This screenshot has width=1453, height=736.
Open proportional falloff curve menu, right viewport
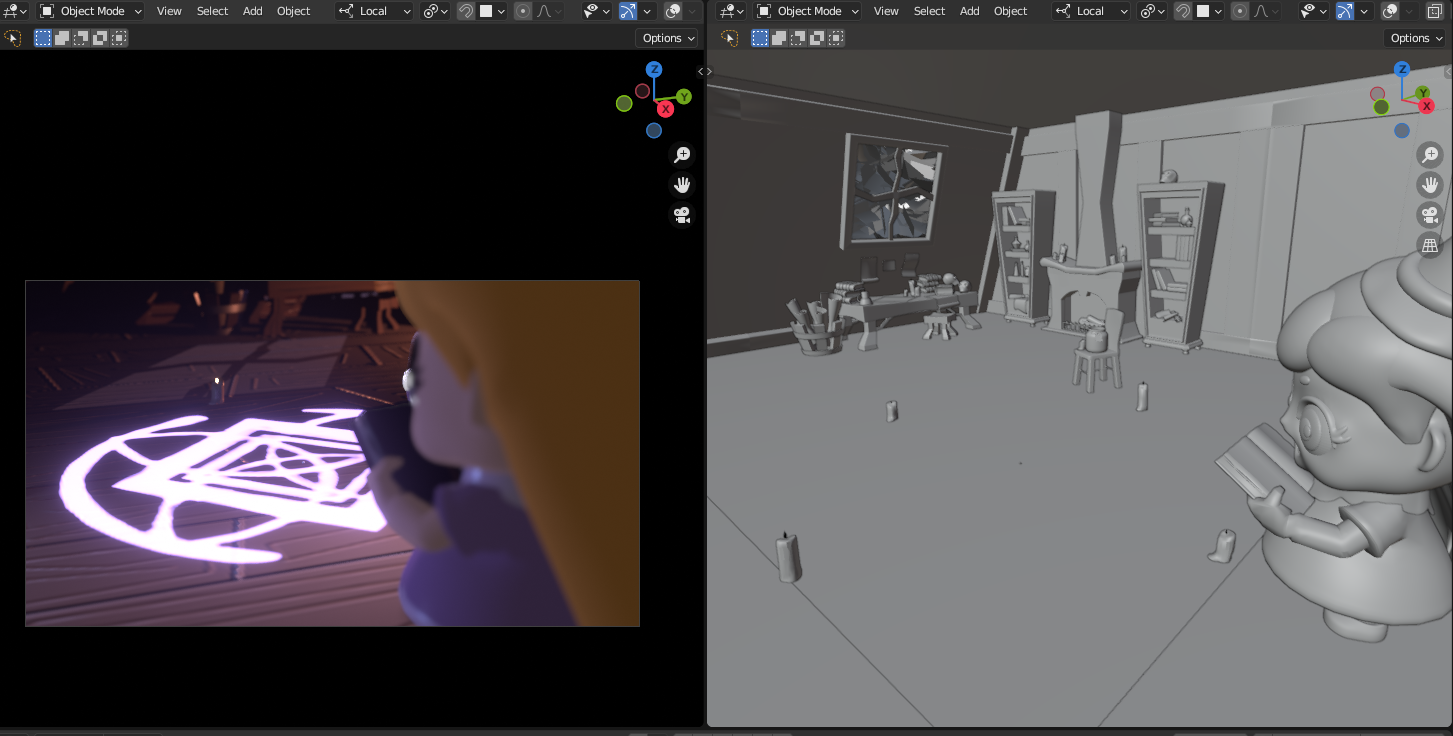pos(1266,11)
